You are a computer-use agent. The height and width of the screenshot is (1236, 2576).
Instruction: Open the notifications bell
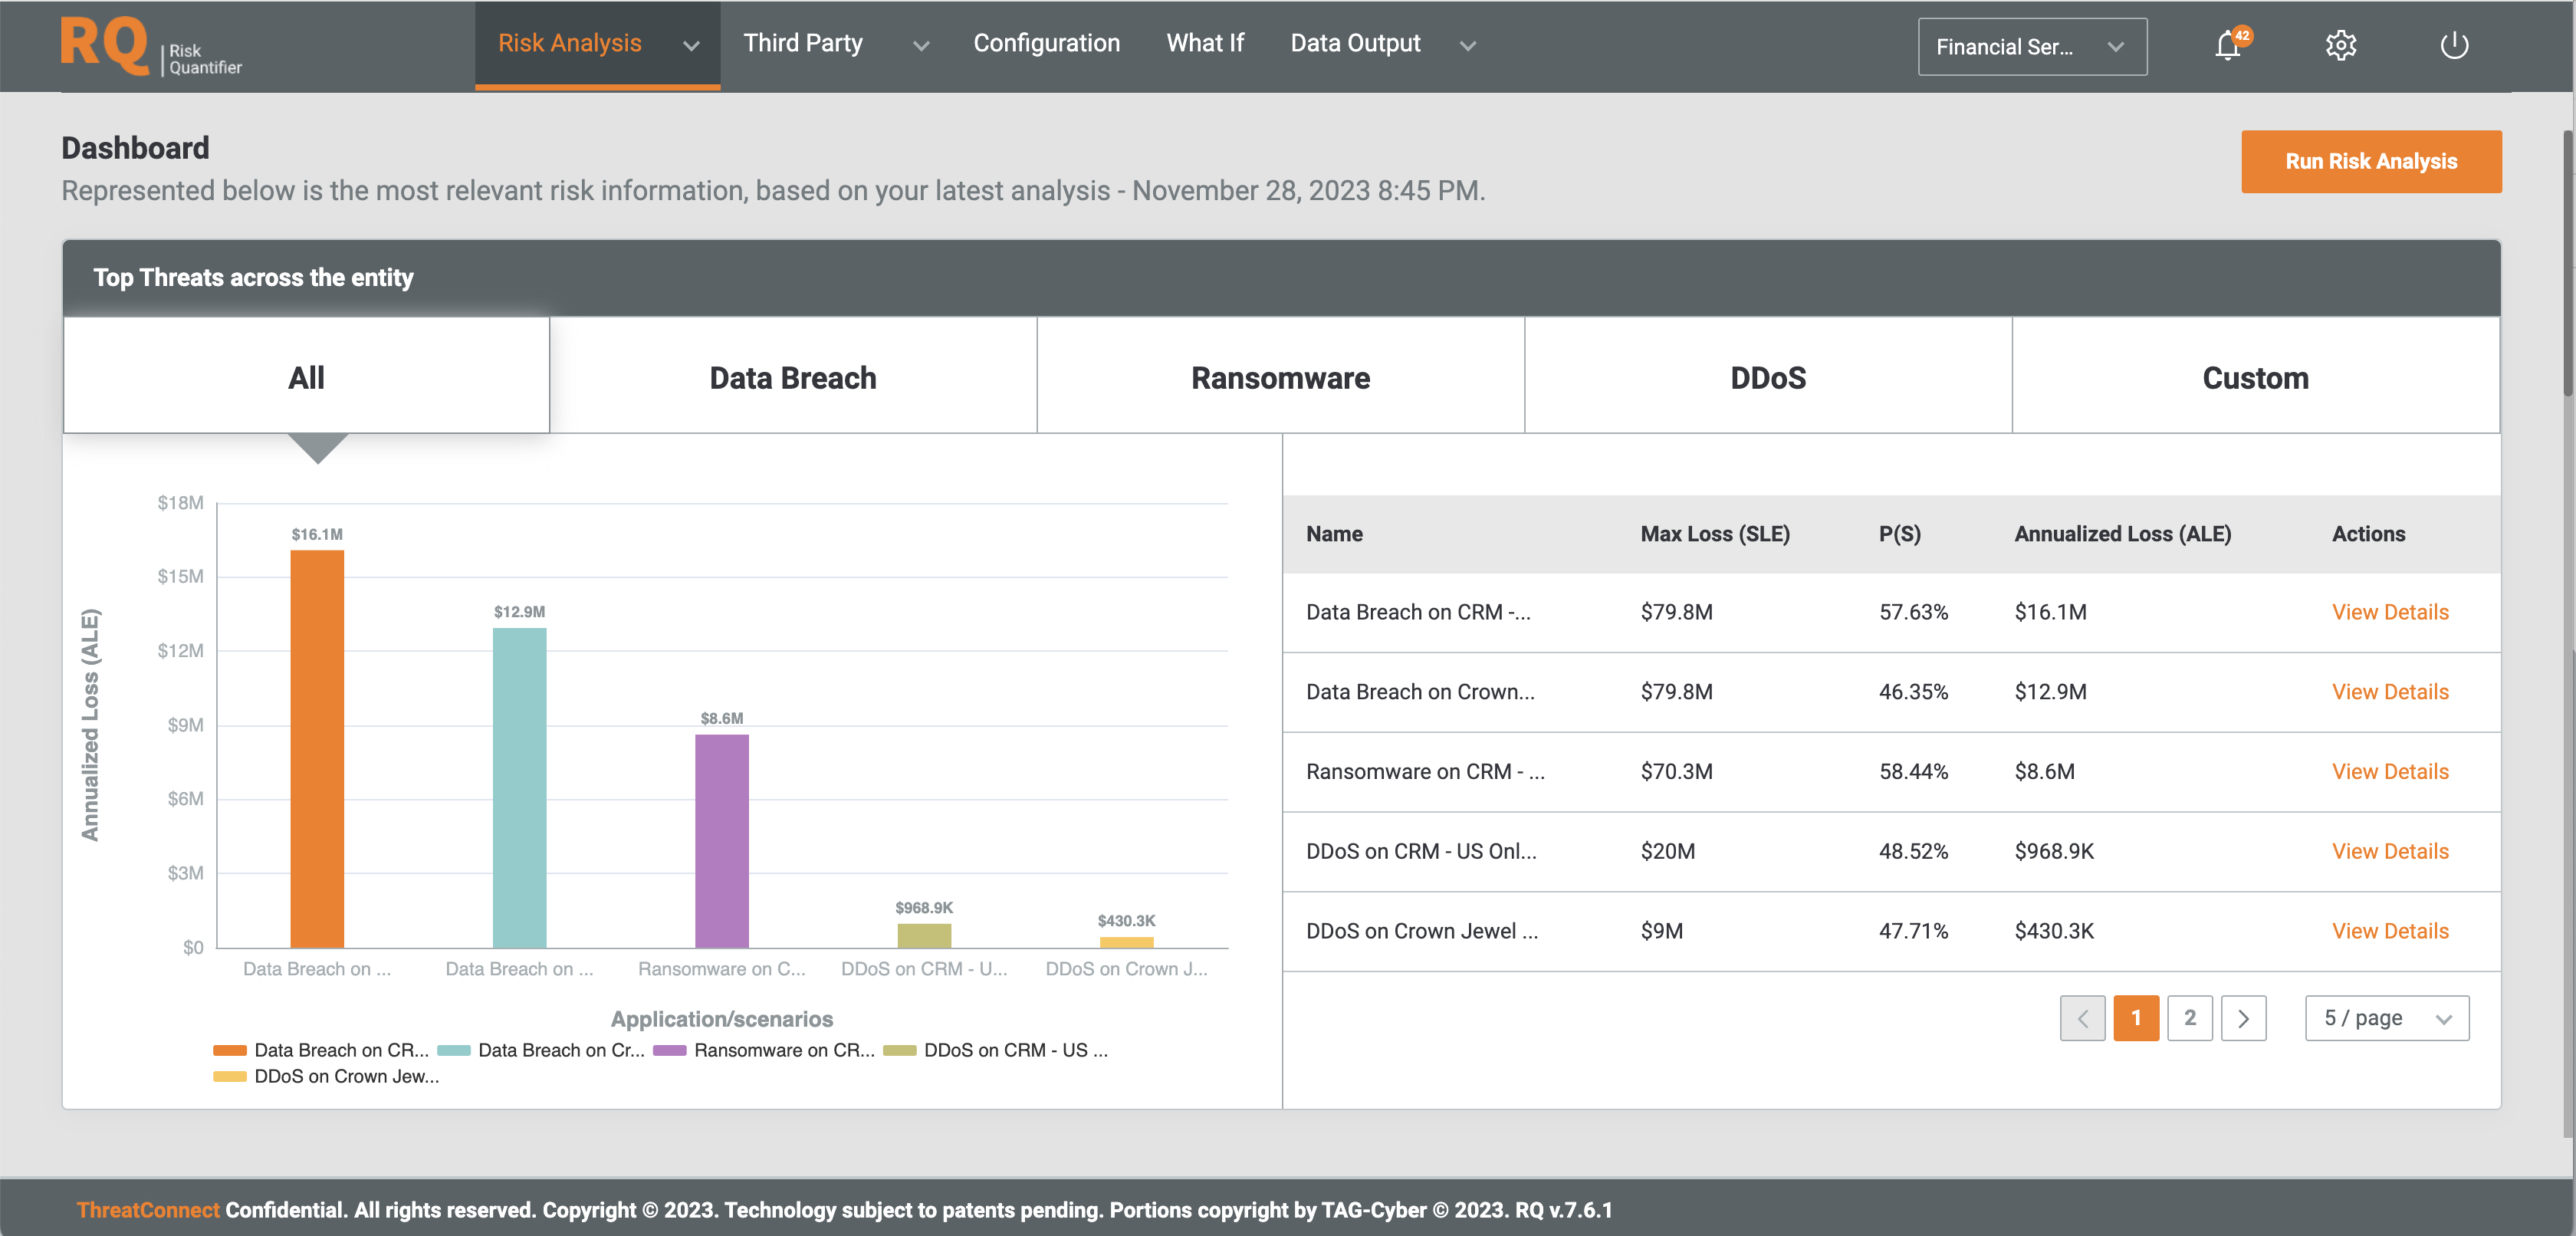pos(2228,46)
